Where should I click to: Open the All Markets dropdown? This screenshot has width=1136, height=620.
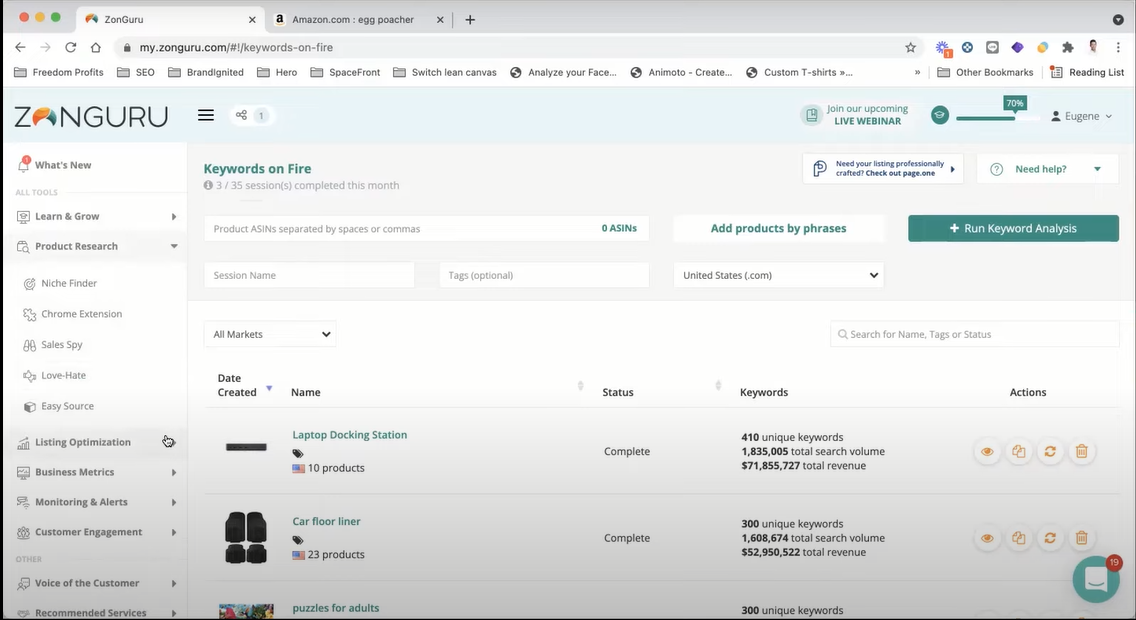point(270,334)
